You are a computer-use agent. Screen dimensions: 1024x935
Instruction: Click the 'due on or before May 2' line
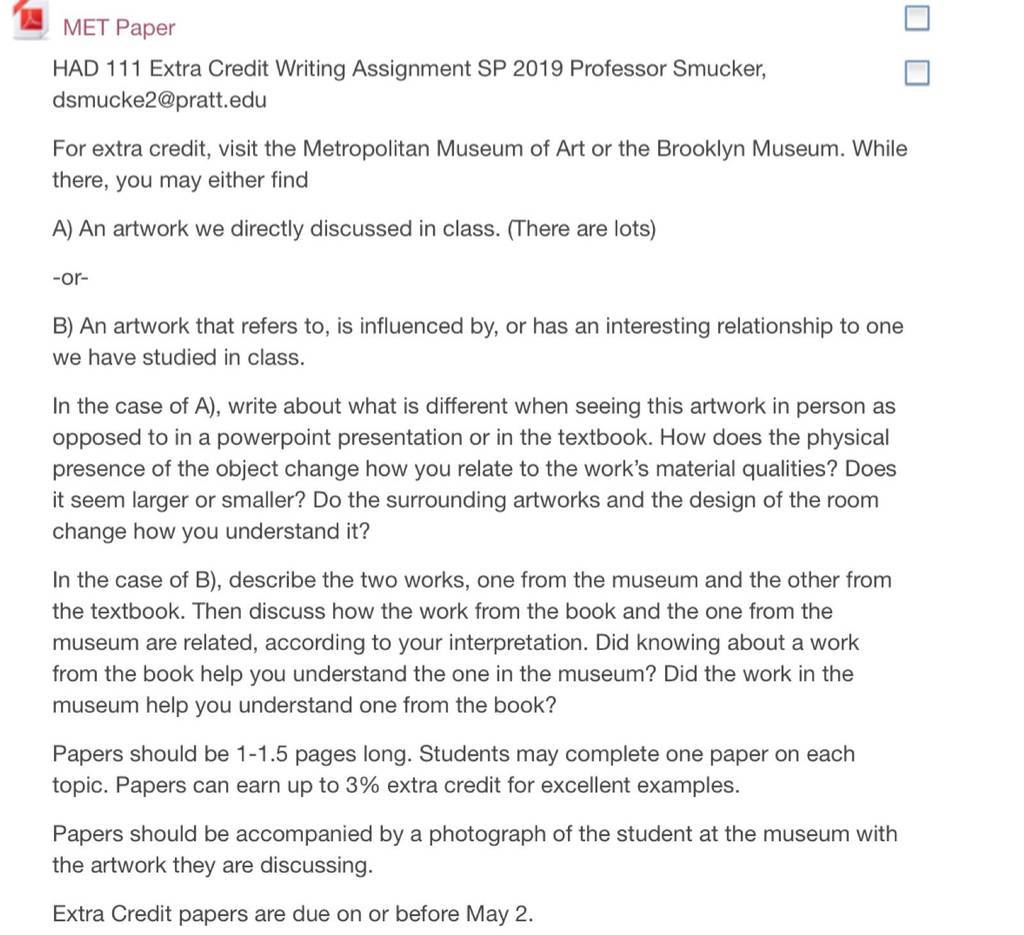(293, 913)
